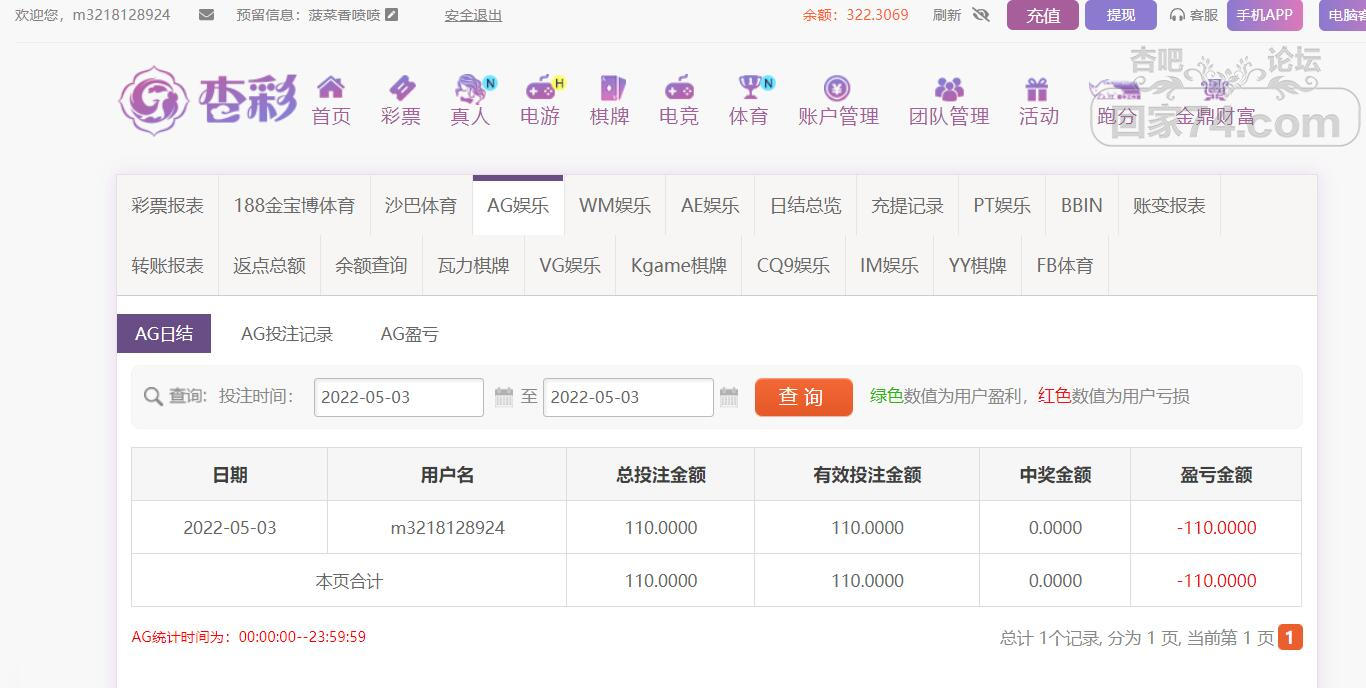Switch to the 返点总额 tab

click(x=269, y=265)
